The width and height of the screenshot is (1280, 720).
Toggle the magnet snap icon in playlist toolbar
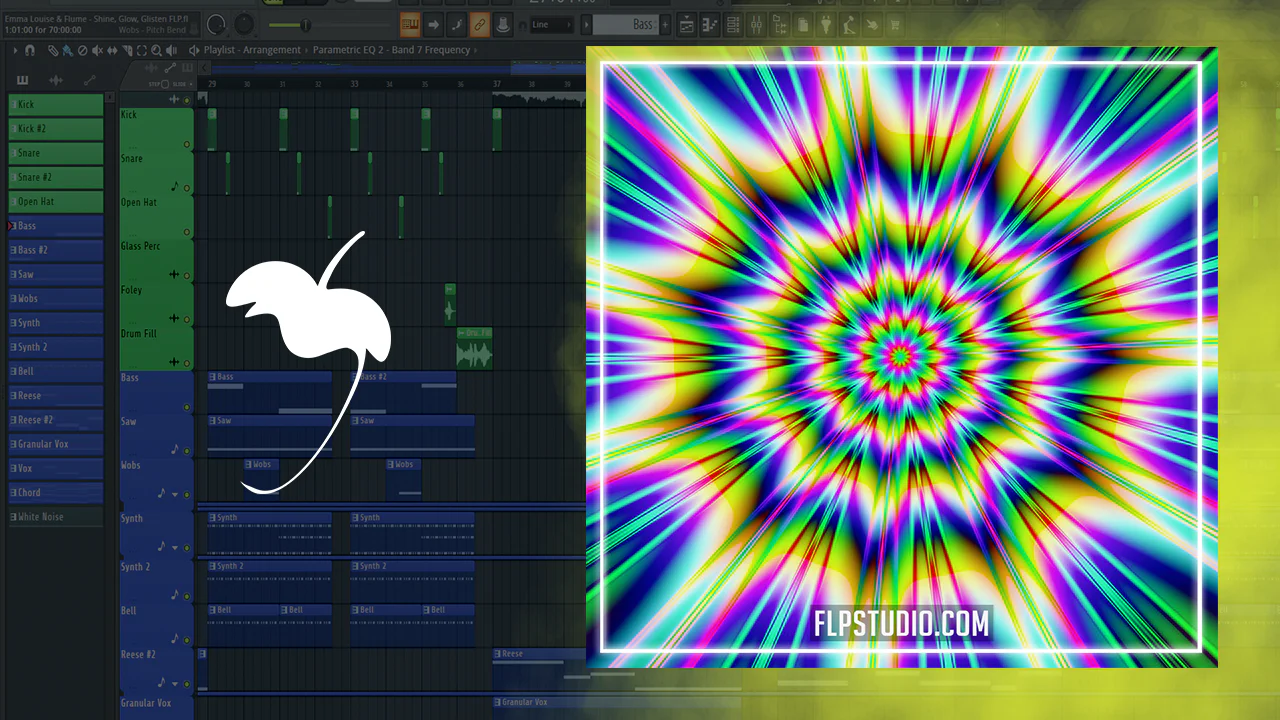tap(30, 50)
